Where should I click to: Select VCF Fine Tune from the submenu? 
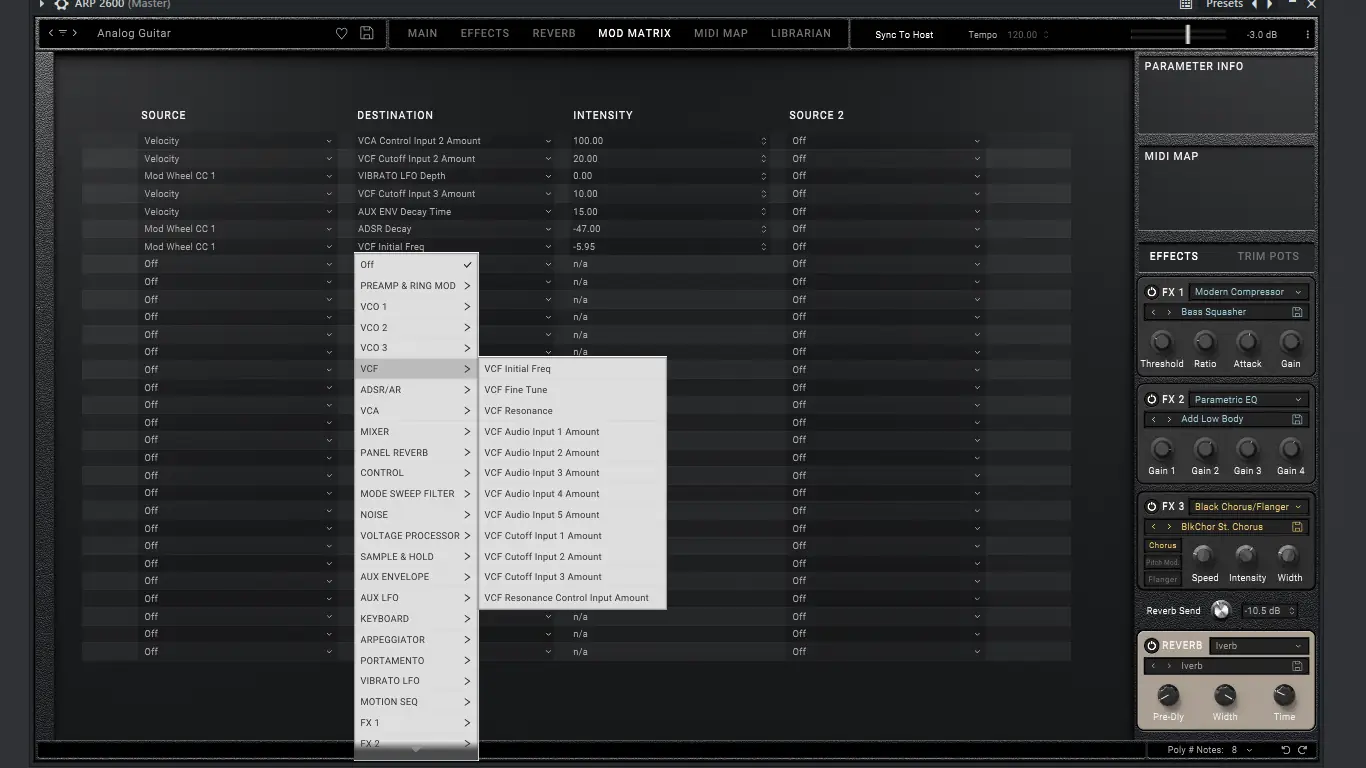click(572, 390)
